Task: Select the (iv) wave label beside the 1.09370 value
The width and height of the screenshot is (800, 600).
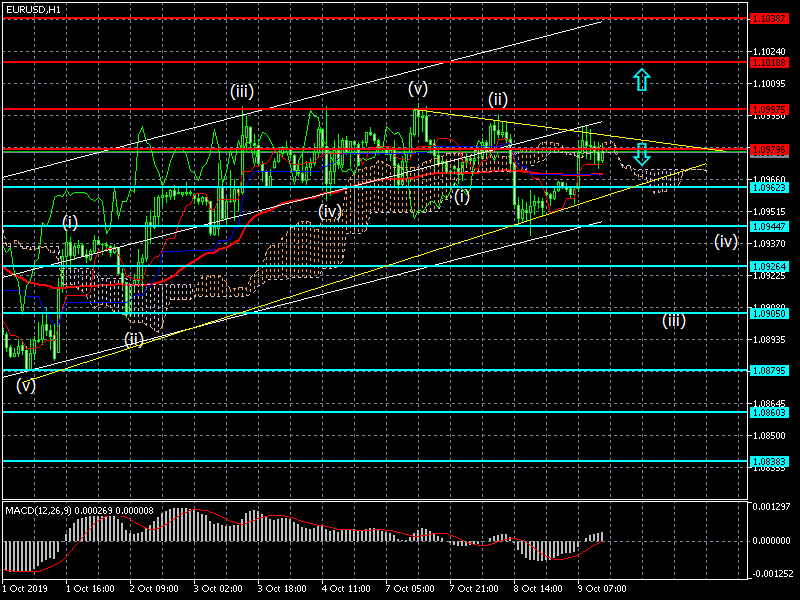Action: (726, 241)
